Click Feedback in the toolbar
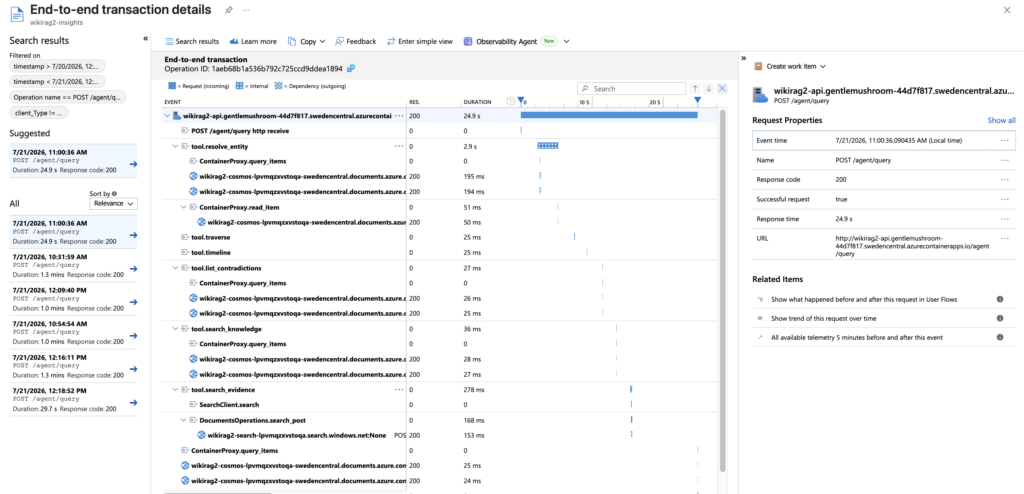Image resolution: width=1024 pixels, height=494 pixels. pyautogui.click(x=355, y=41)
